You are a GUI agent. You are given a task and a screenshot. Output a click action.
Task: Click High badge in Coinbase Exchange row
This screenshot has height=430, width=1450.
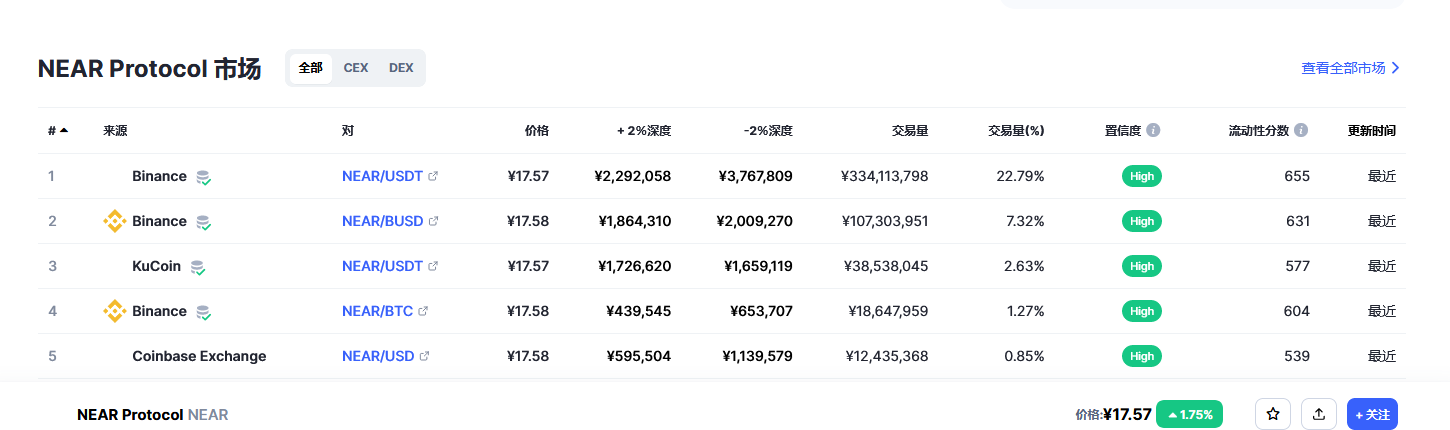tap(1141, 356)
